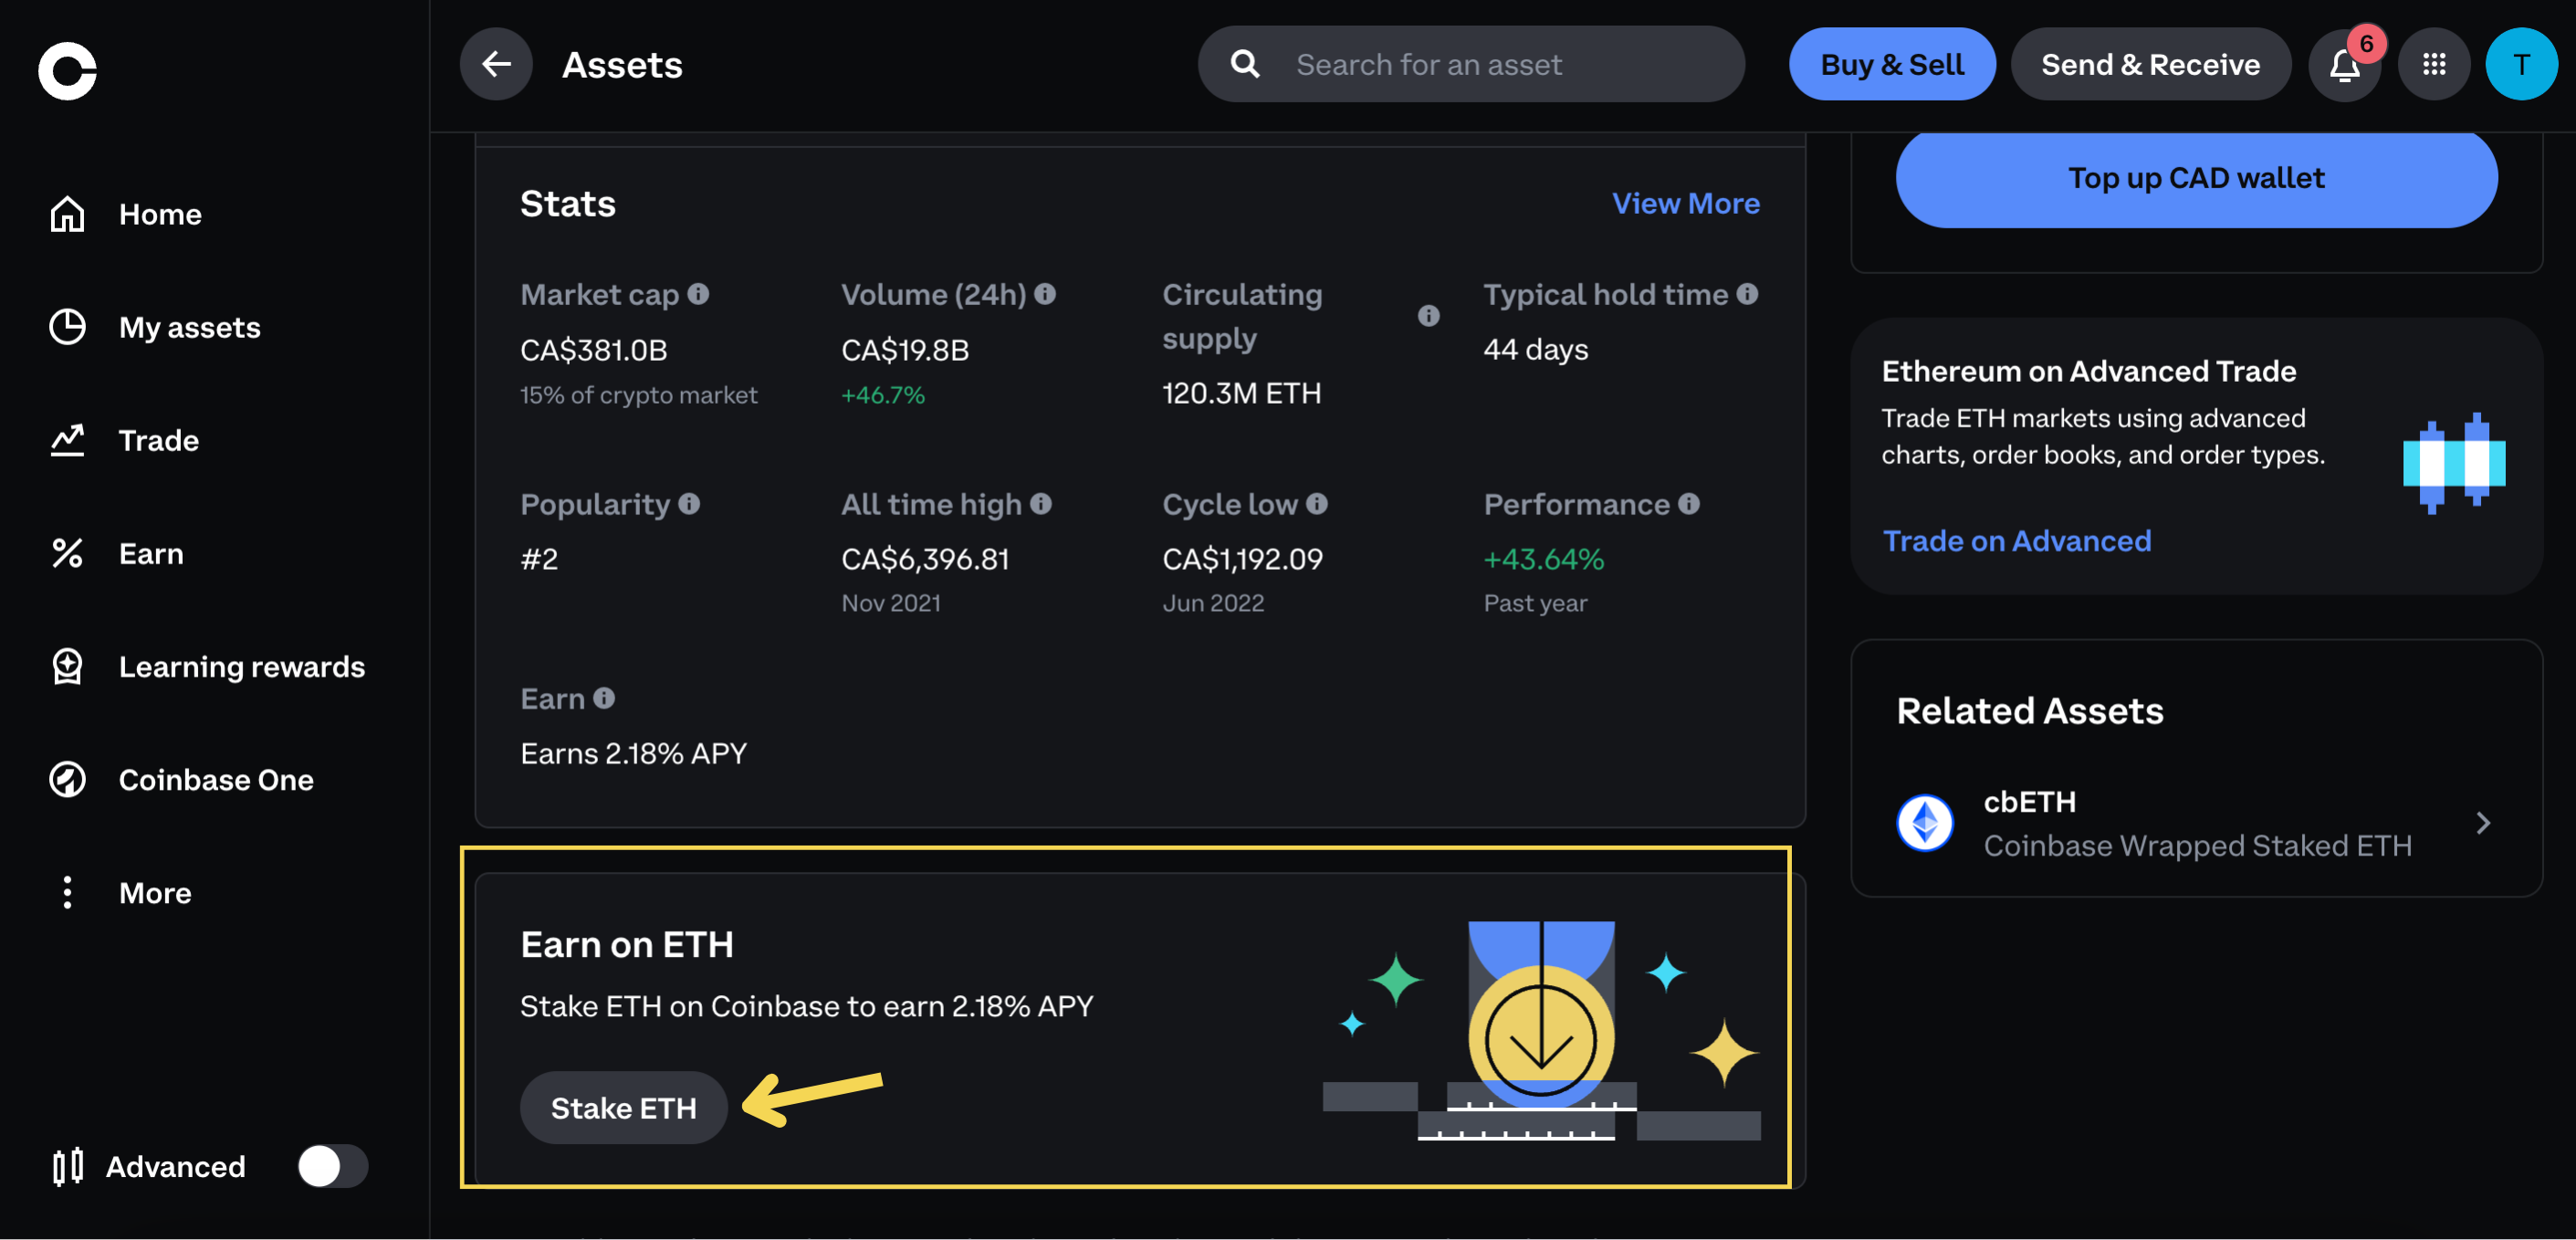Open the profile avatar T
2576x1240 pixels.
[2522, 64]
